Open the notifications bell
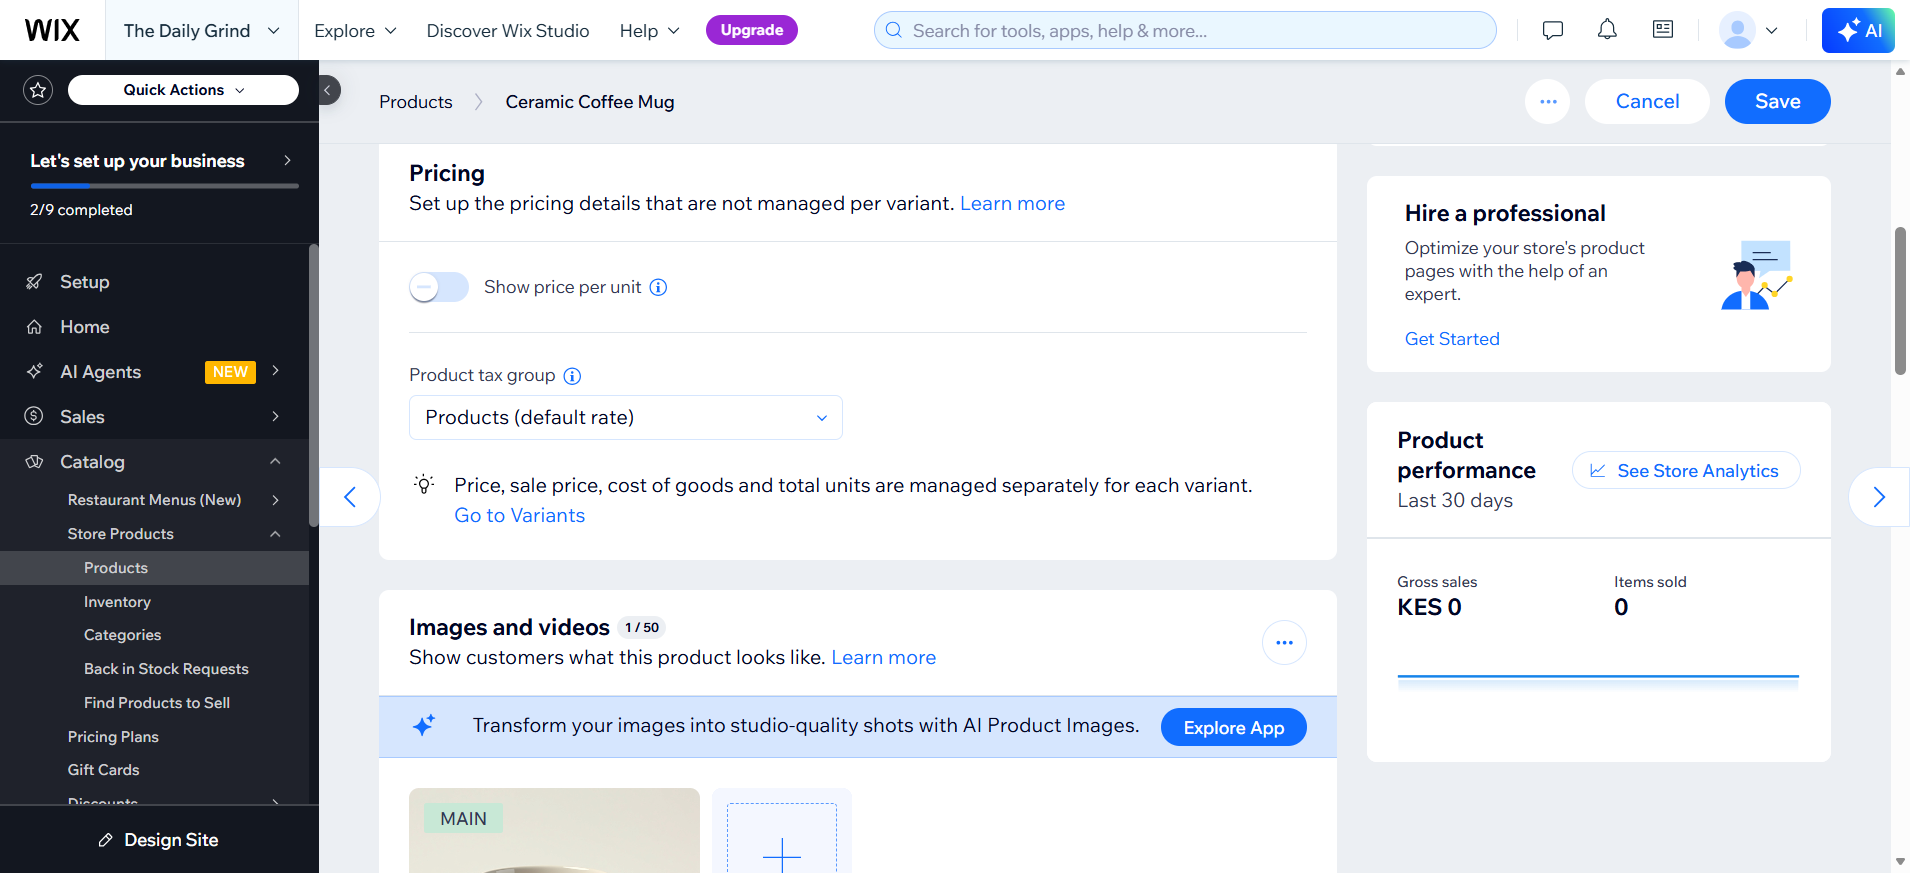1910x873 pixels. (1607, 30)
